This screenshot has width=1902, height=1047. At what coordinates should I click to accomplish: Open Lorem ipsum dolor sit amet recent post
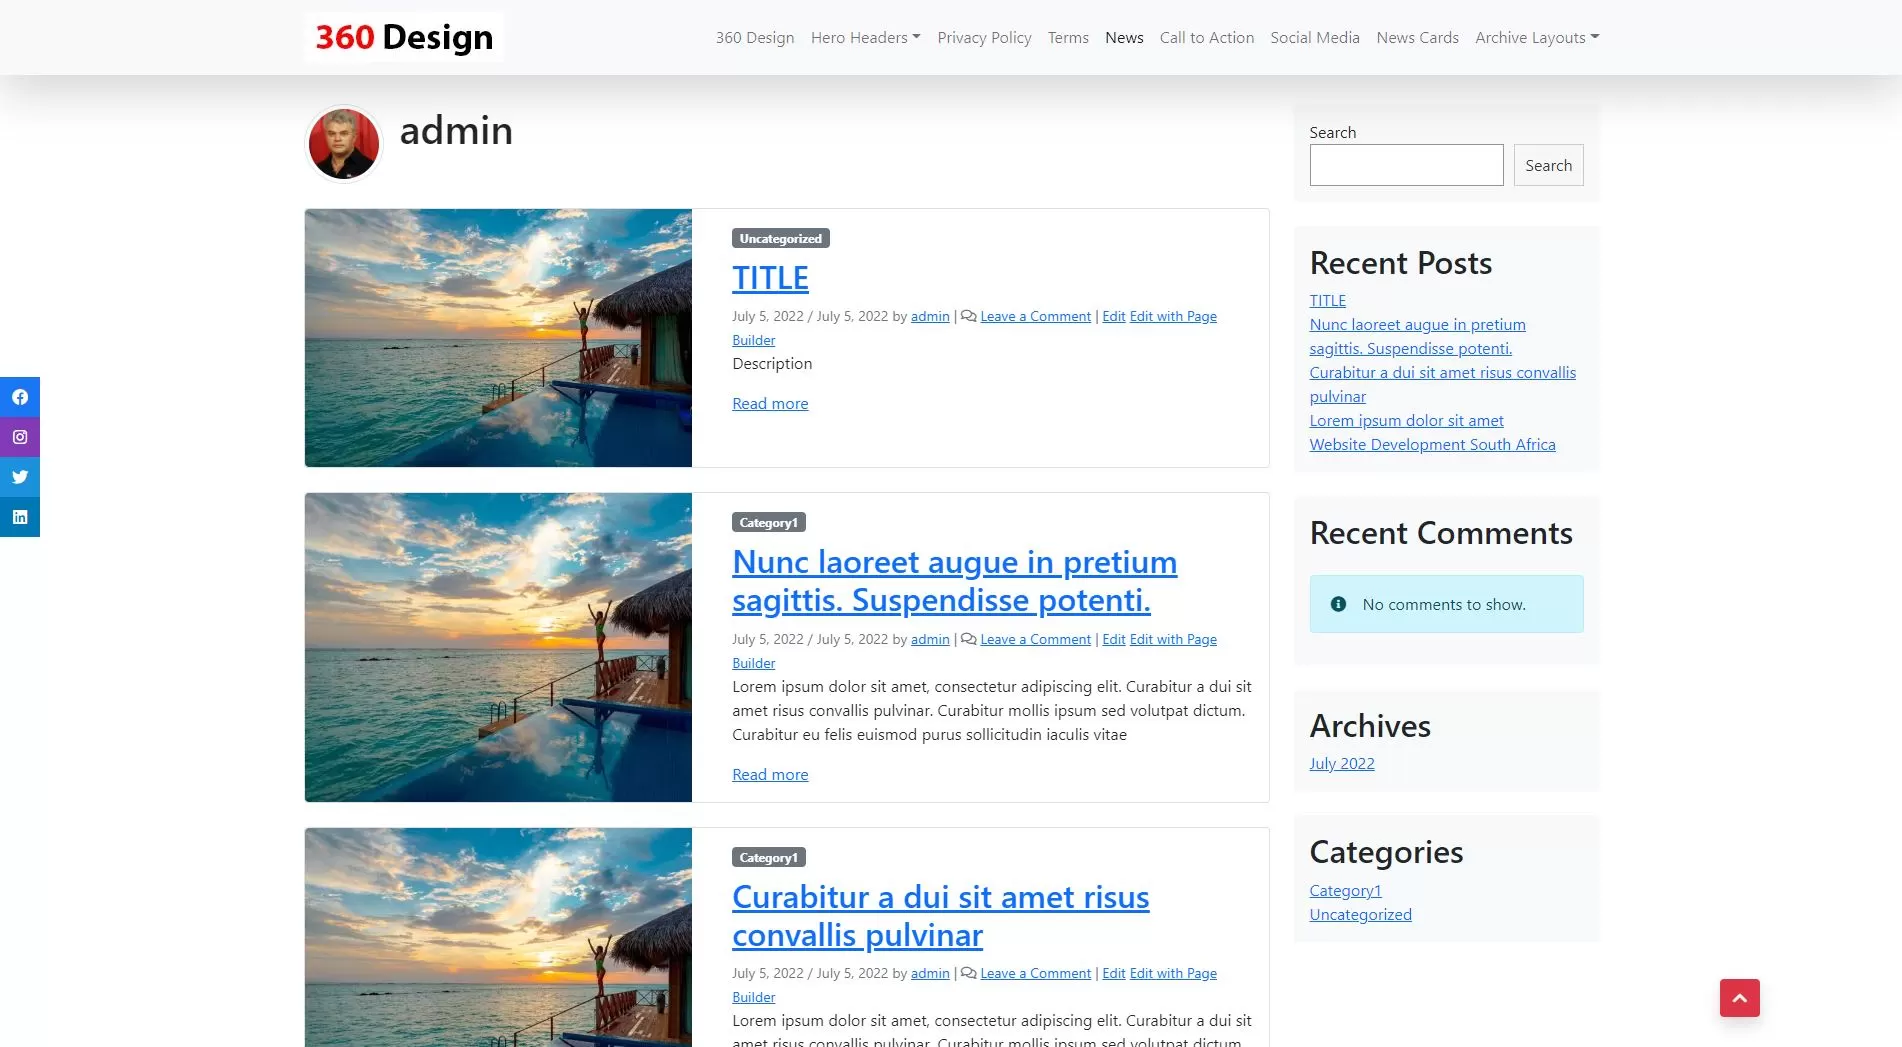pos(1406,420)
